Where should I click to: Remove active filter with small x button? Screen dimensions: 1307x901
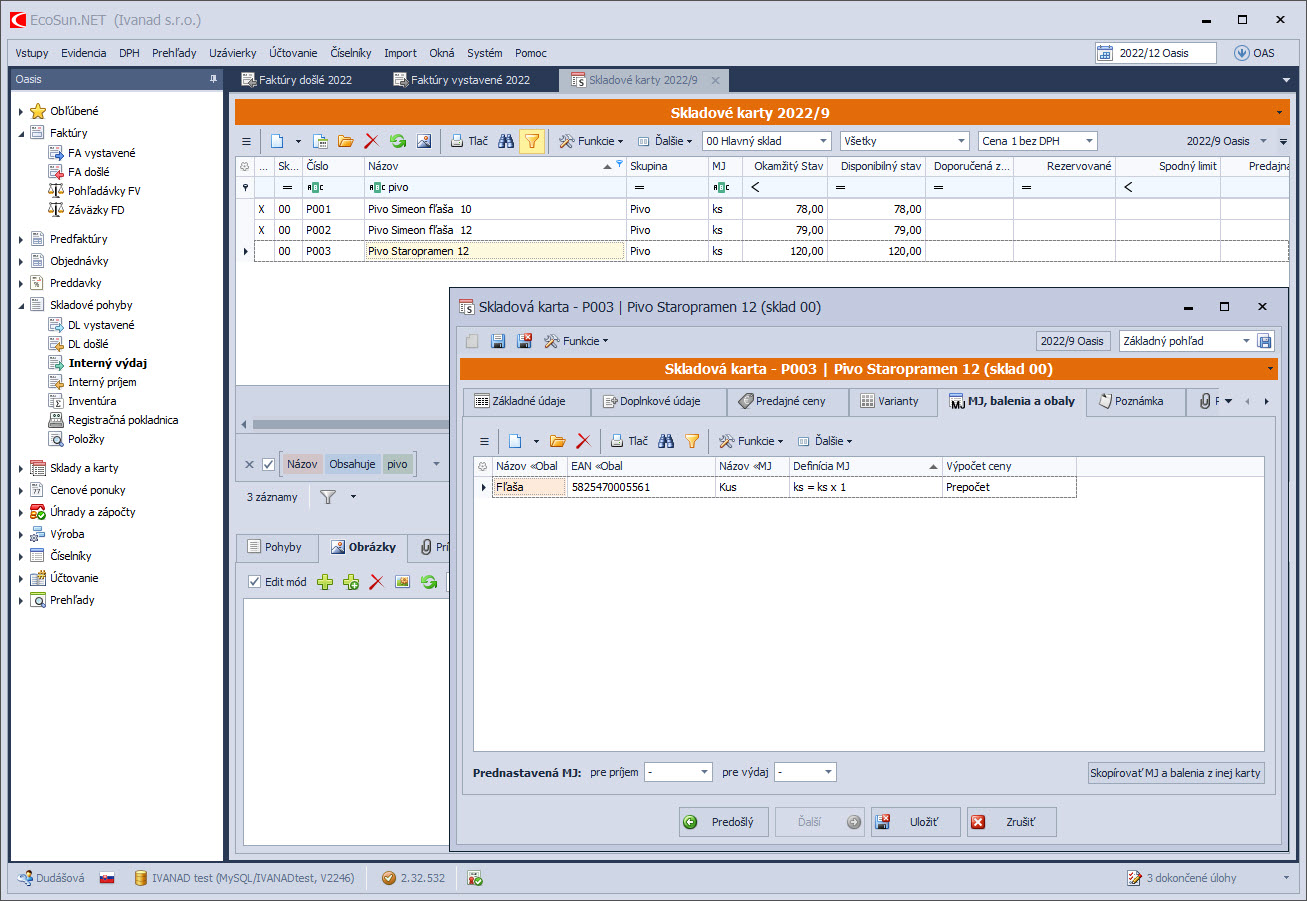click(250, 464)
